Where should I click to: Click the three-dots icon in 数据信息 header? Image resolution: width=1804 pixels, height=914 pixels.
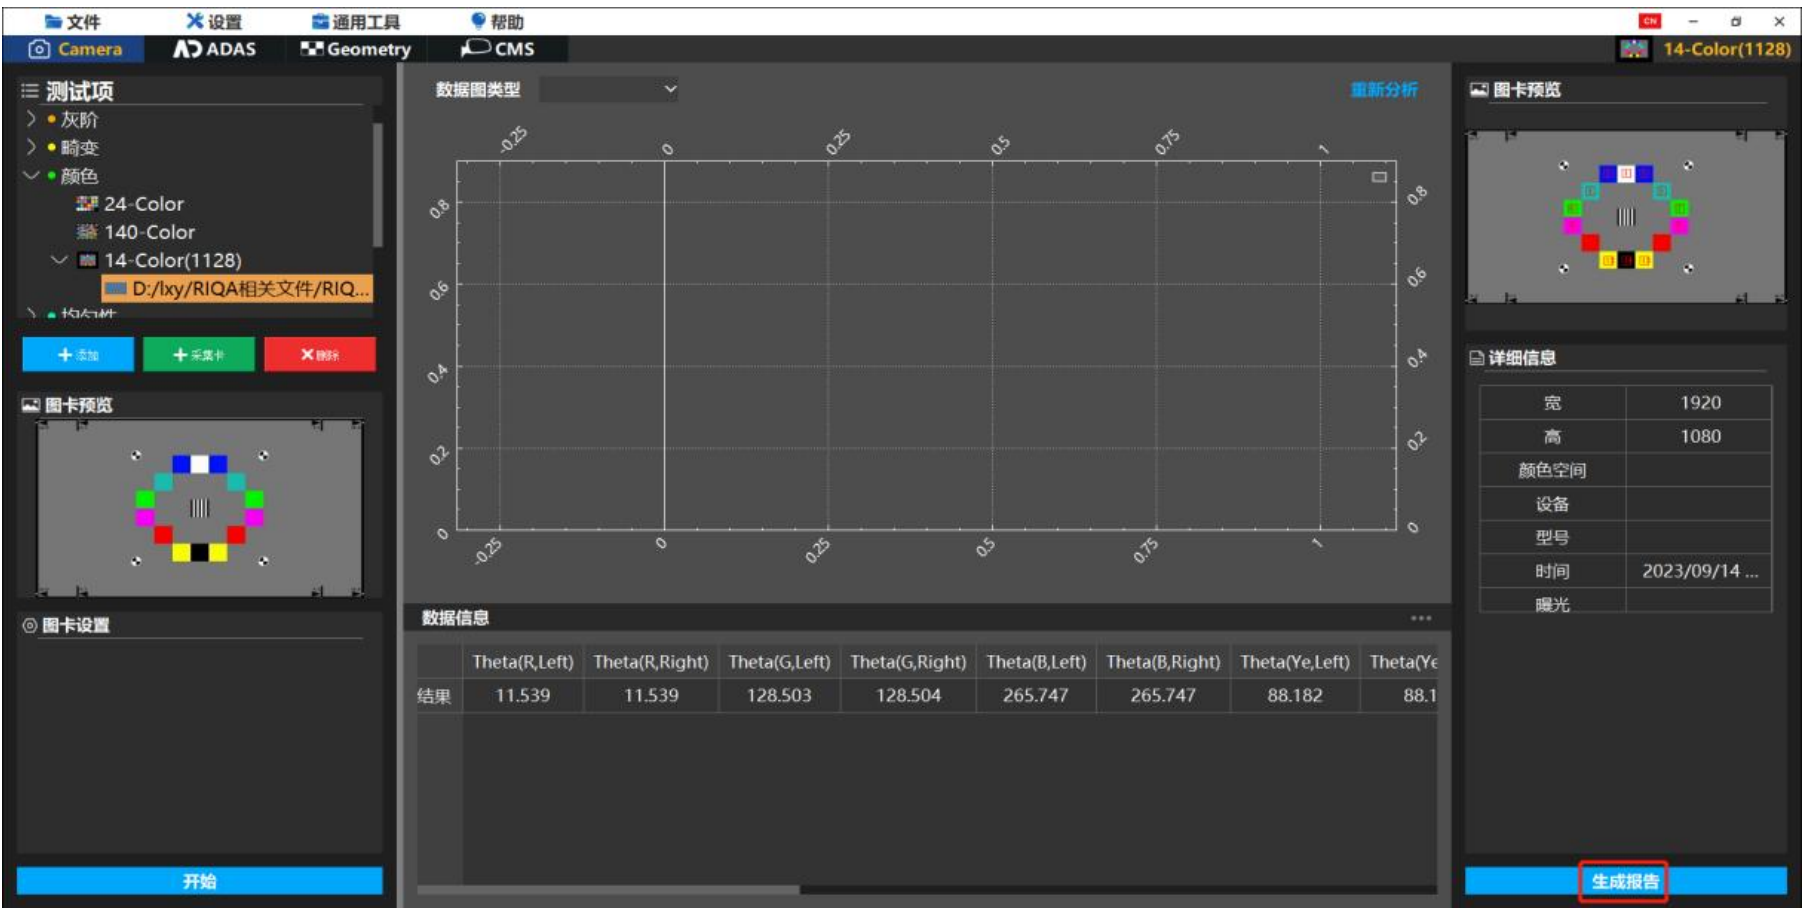click(1420, 618)
